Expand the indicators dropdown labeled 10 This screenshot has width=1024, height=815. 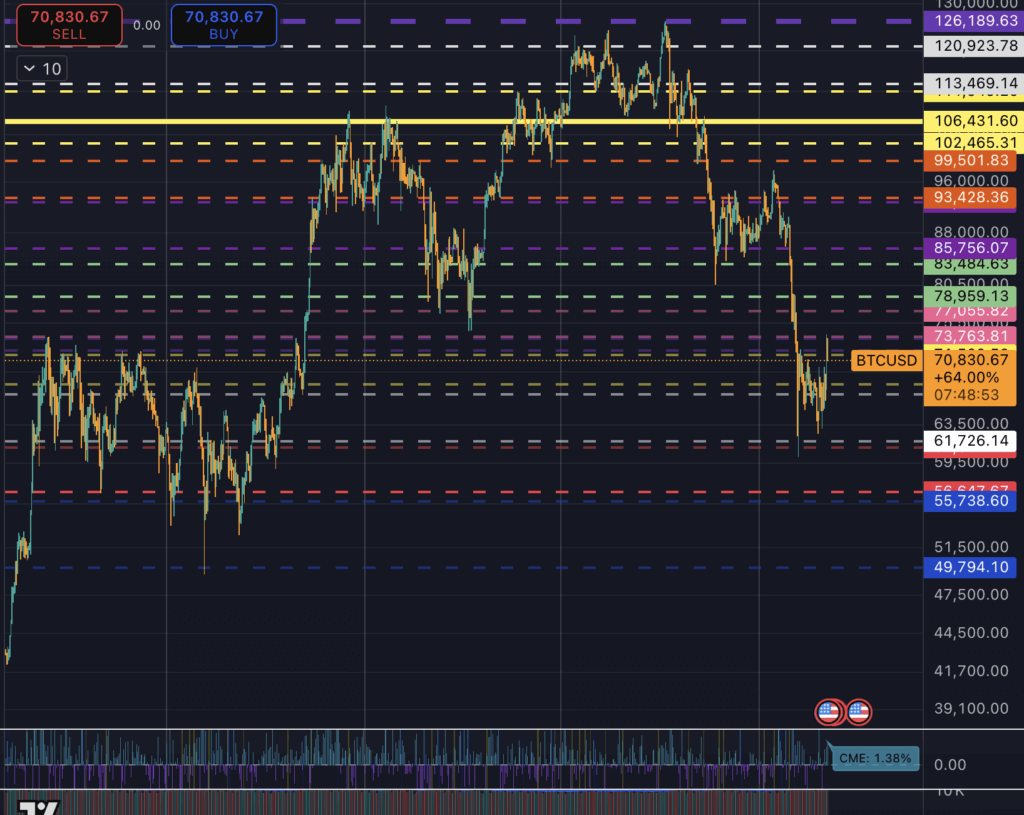(x=42, y=68)
